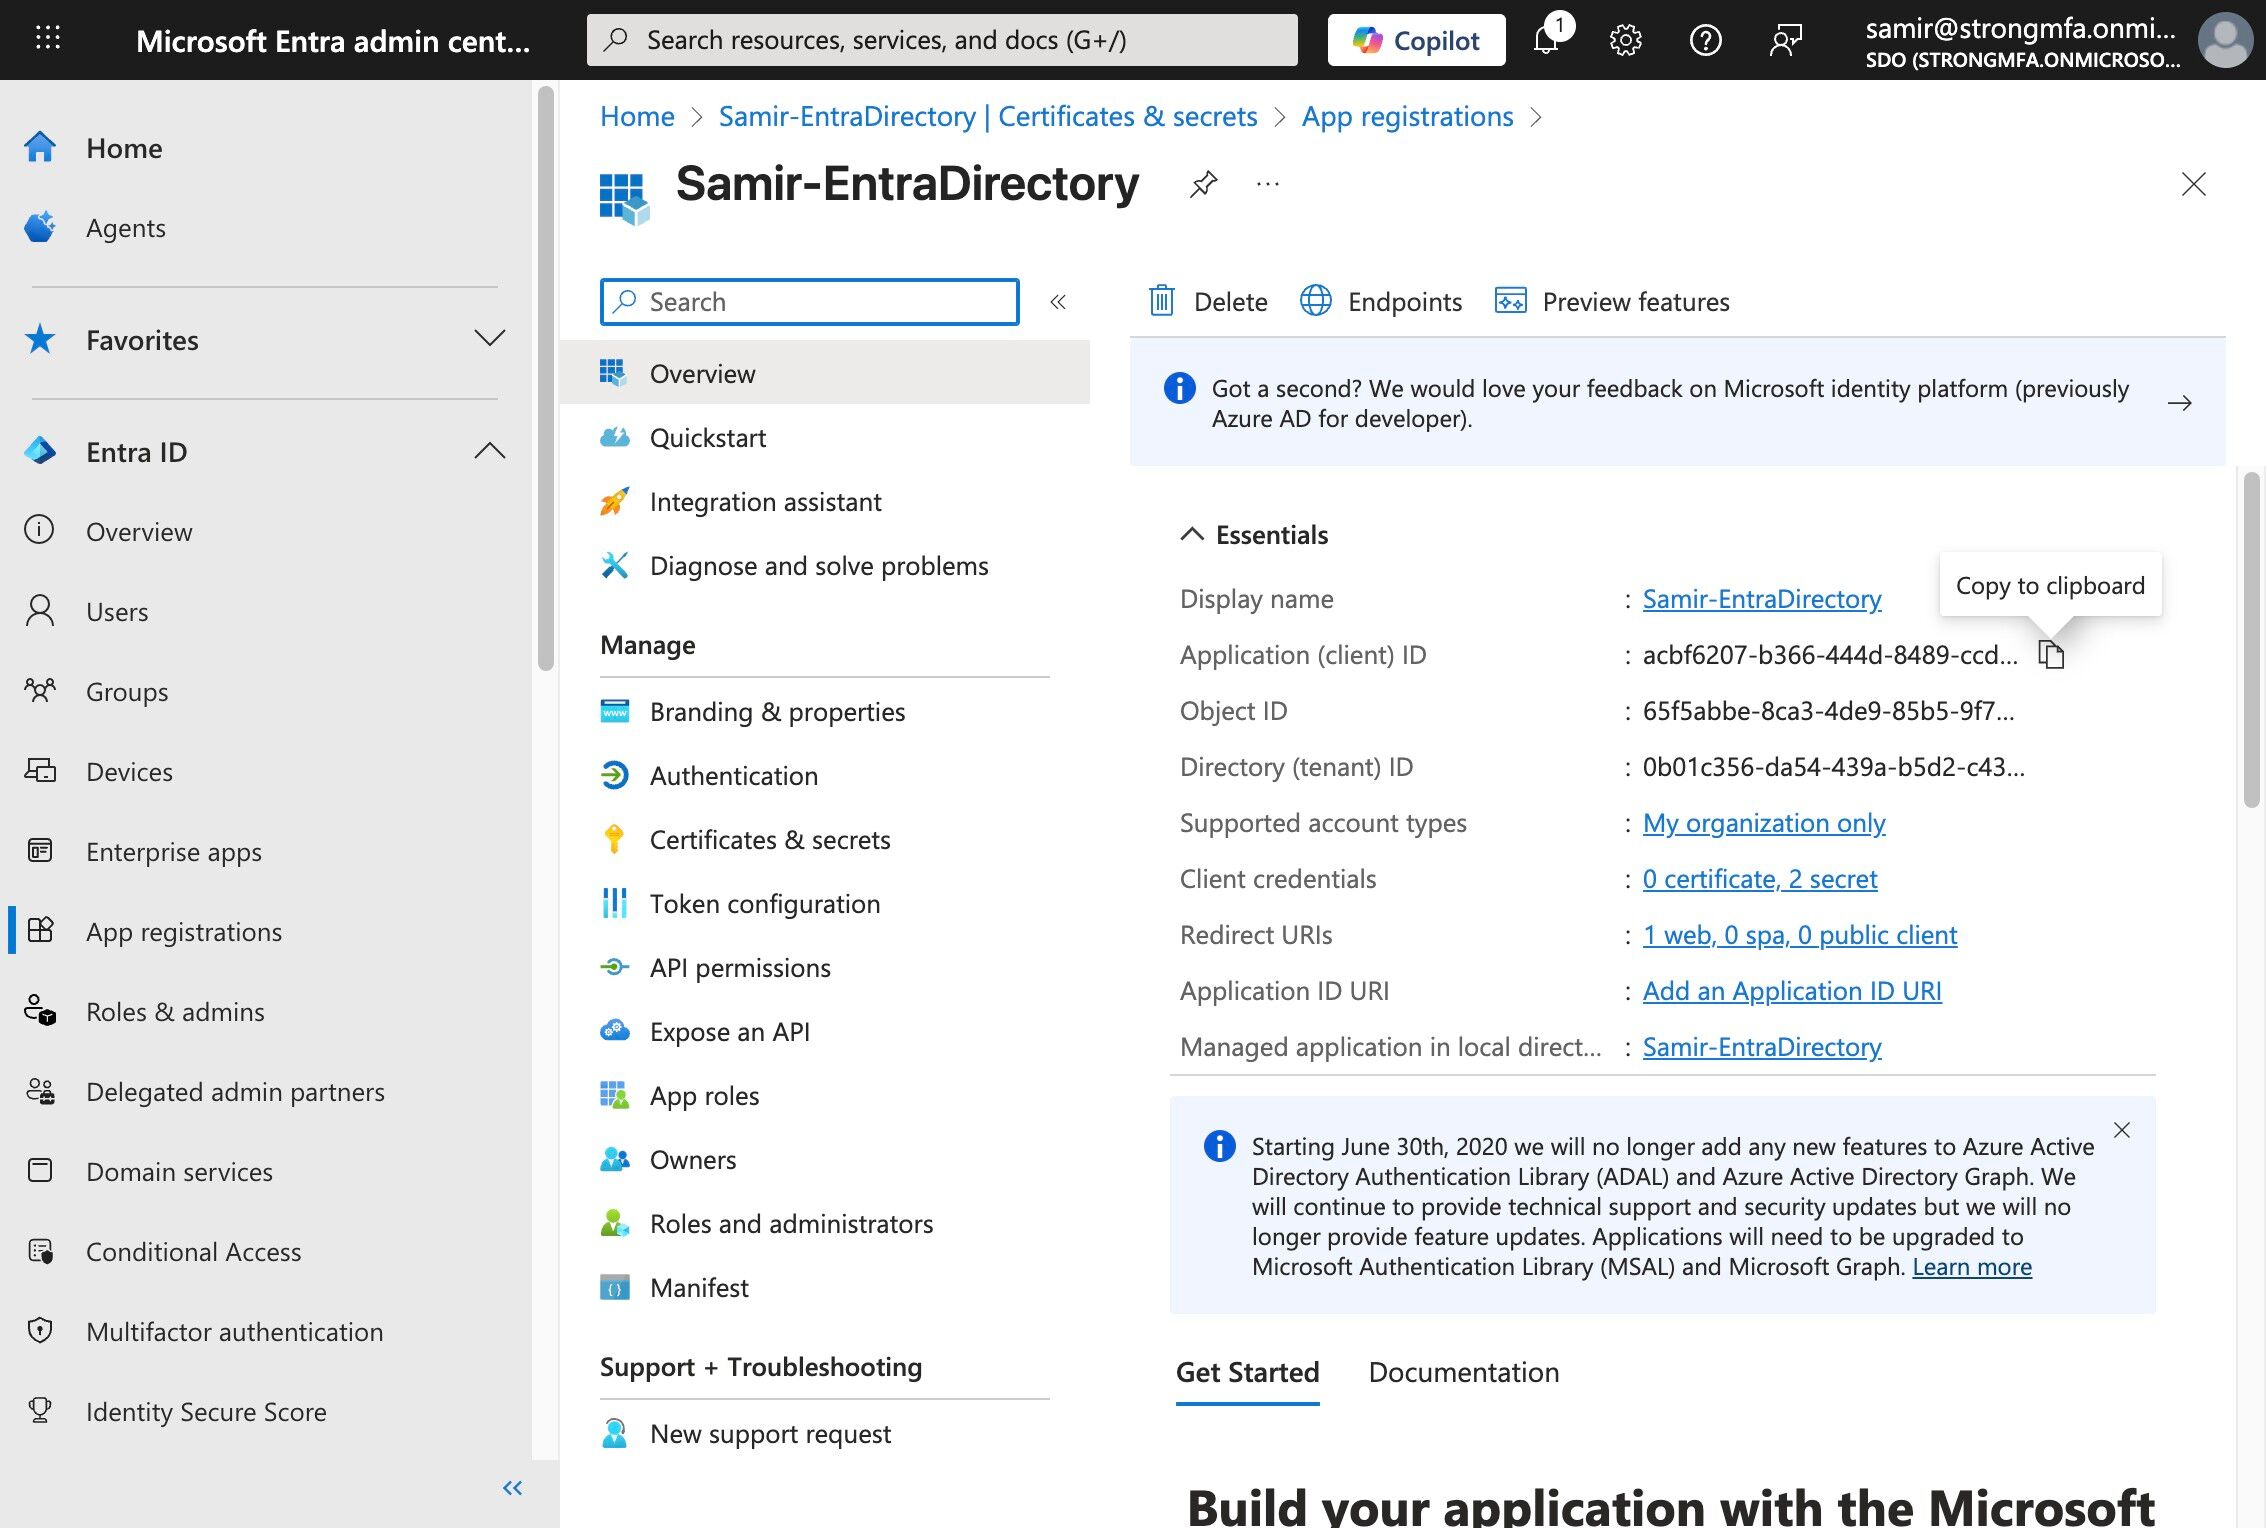Viewport: 2266px width, 1528px height.
Task: Open the feedback icon in header
Action: pos(1785,40)
